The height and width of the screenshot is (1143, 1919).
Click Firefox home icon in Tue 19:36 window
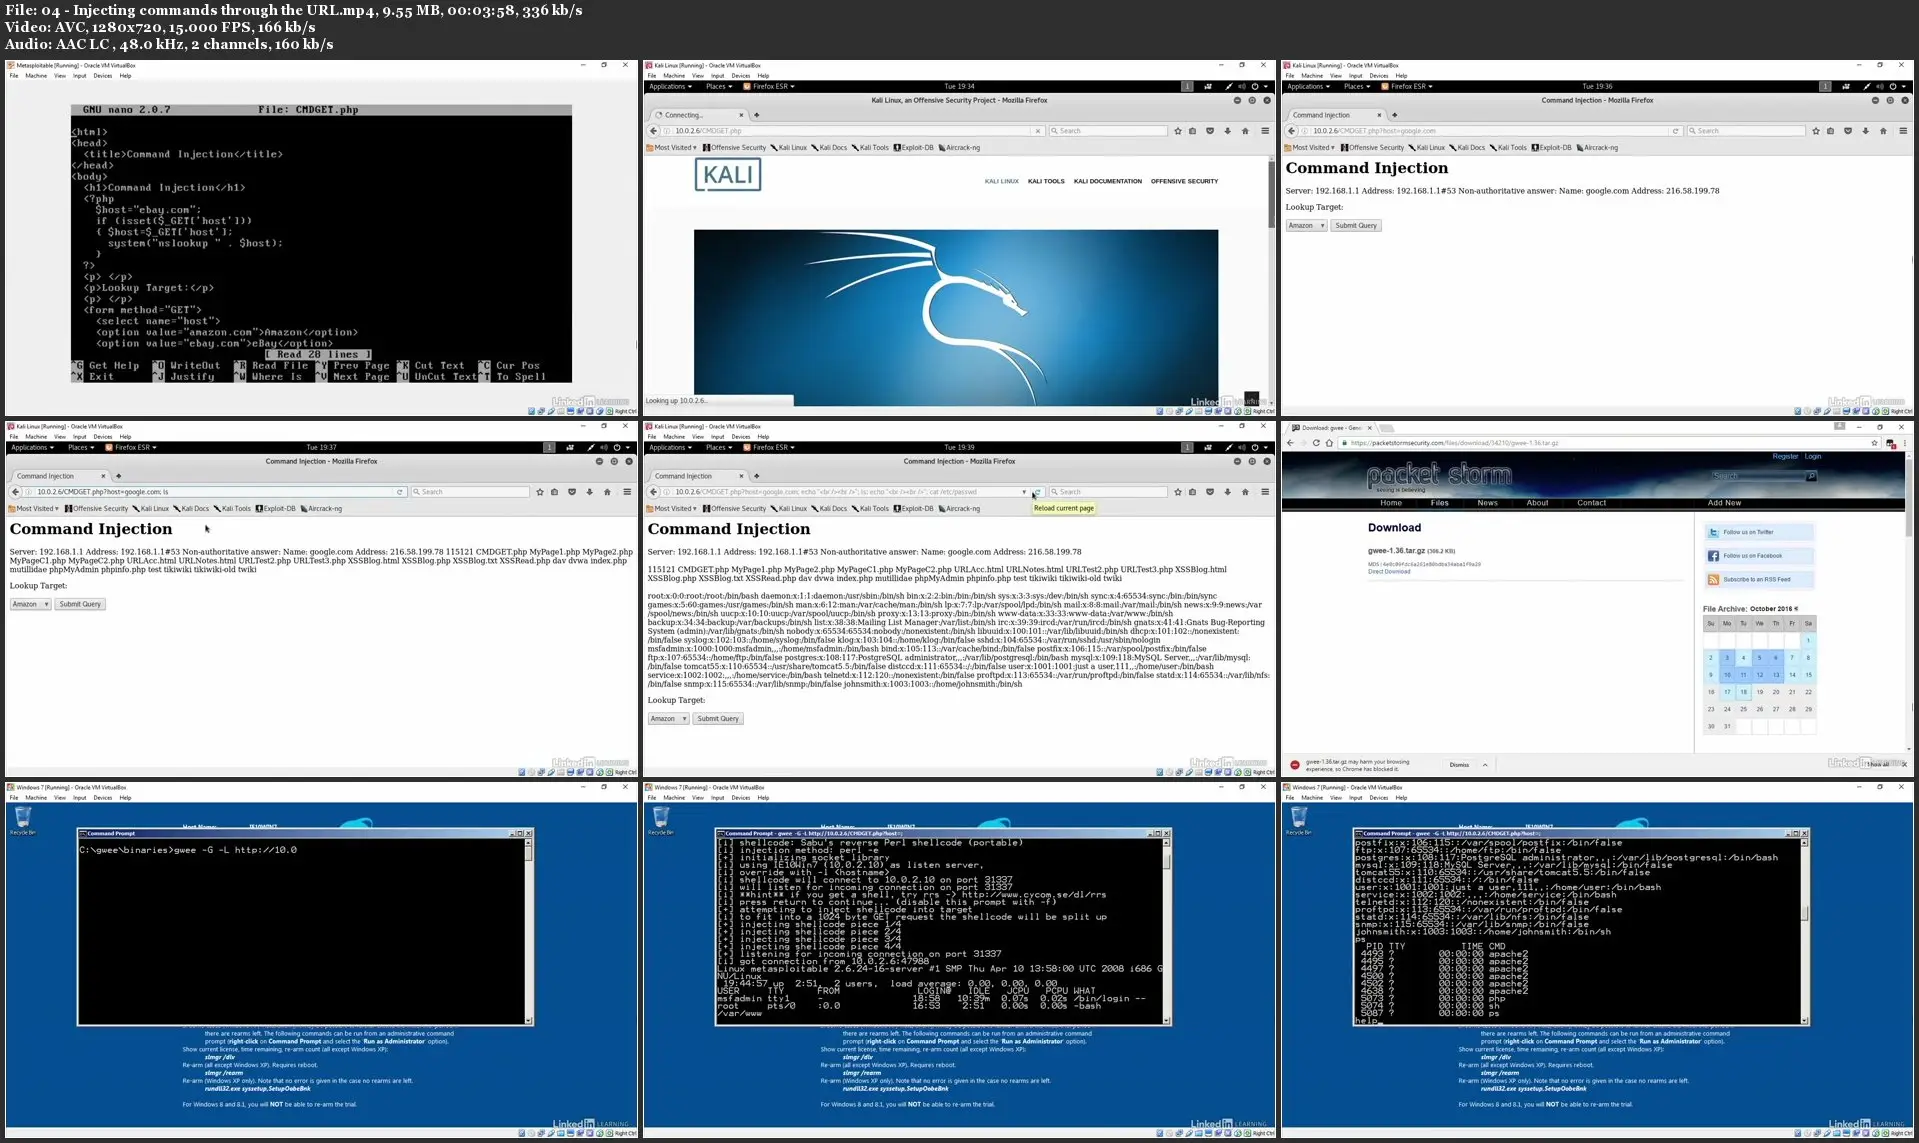(1883, 131)
